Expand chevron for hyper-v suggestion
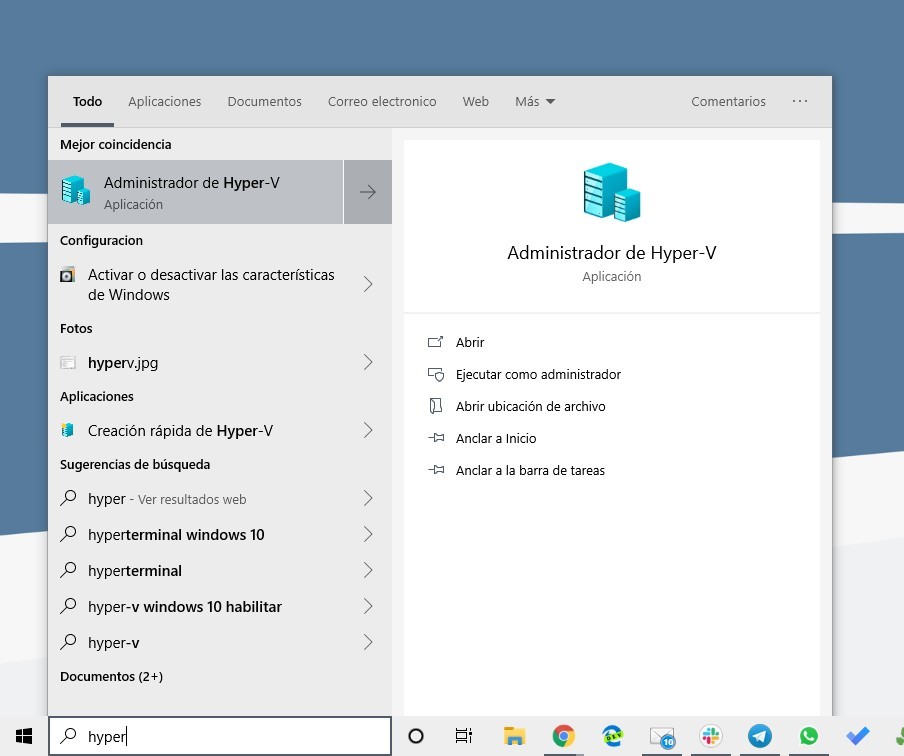Viewport: 904px width, 756px height. tap(368, 642)
